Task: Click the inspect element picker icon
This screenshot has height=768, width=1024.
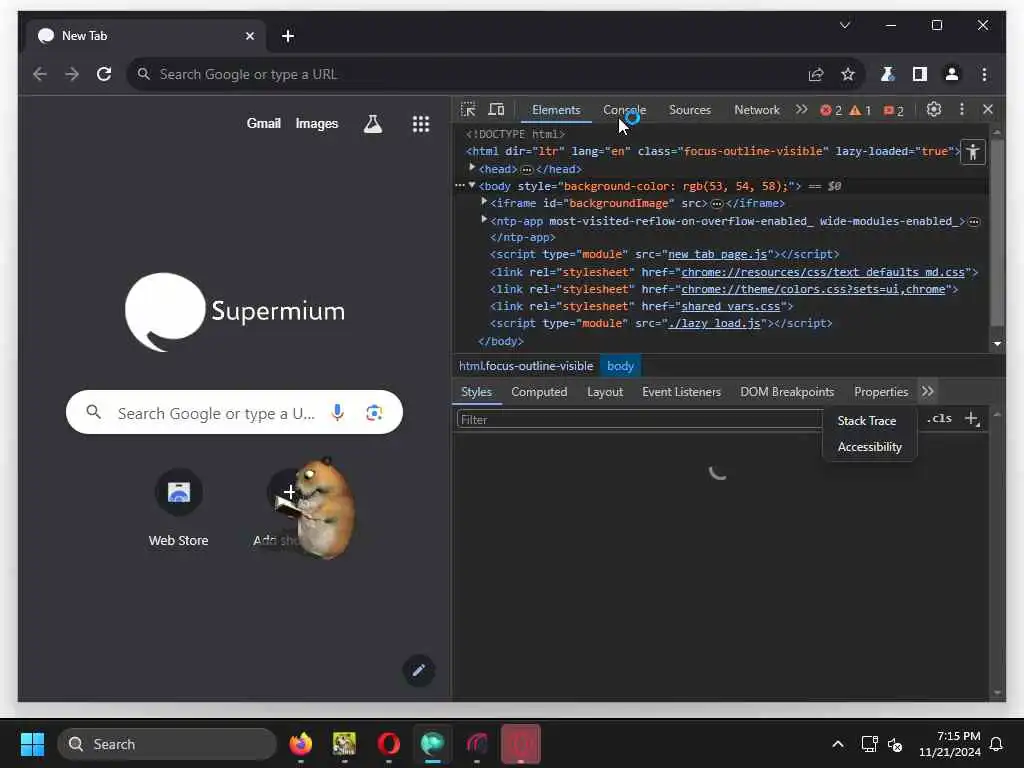Action: (468, 110)
